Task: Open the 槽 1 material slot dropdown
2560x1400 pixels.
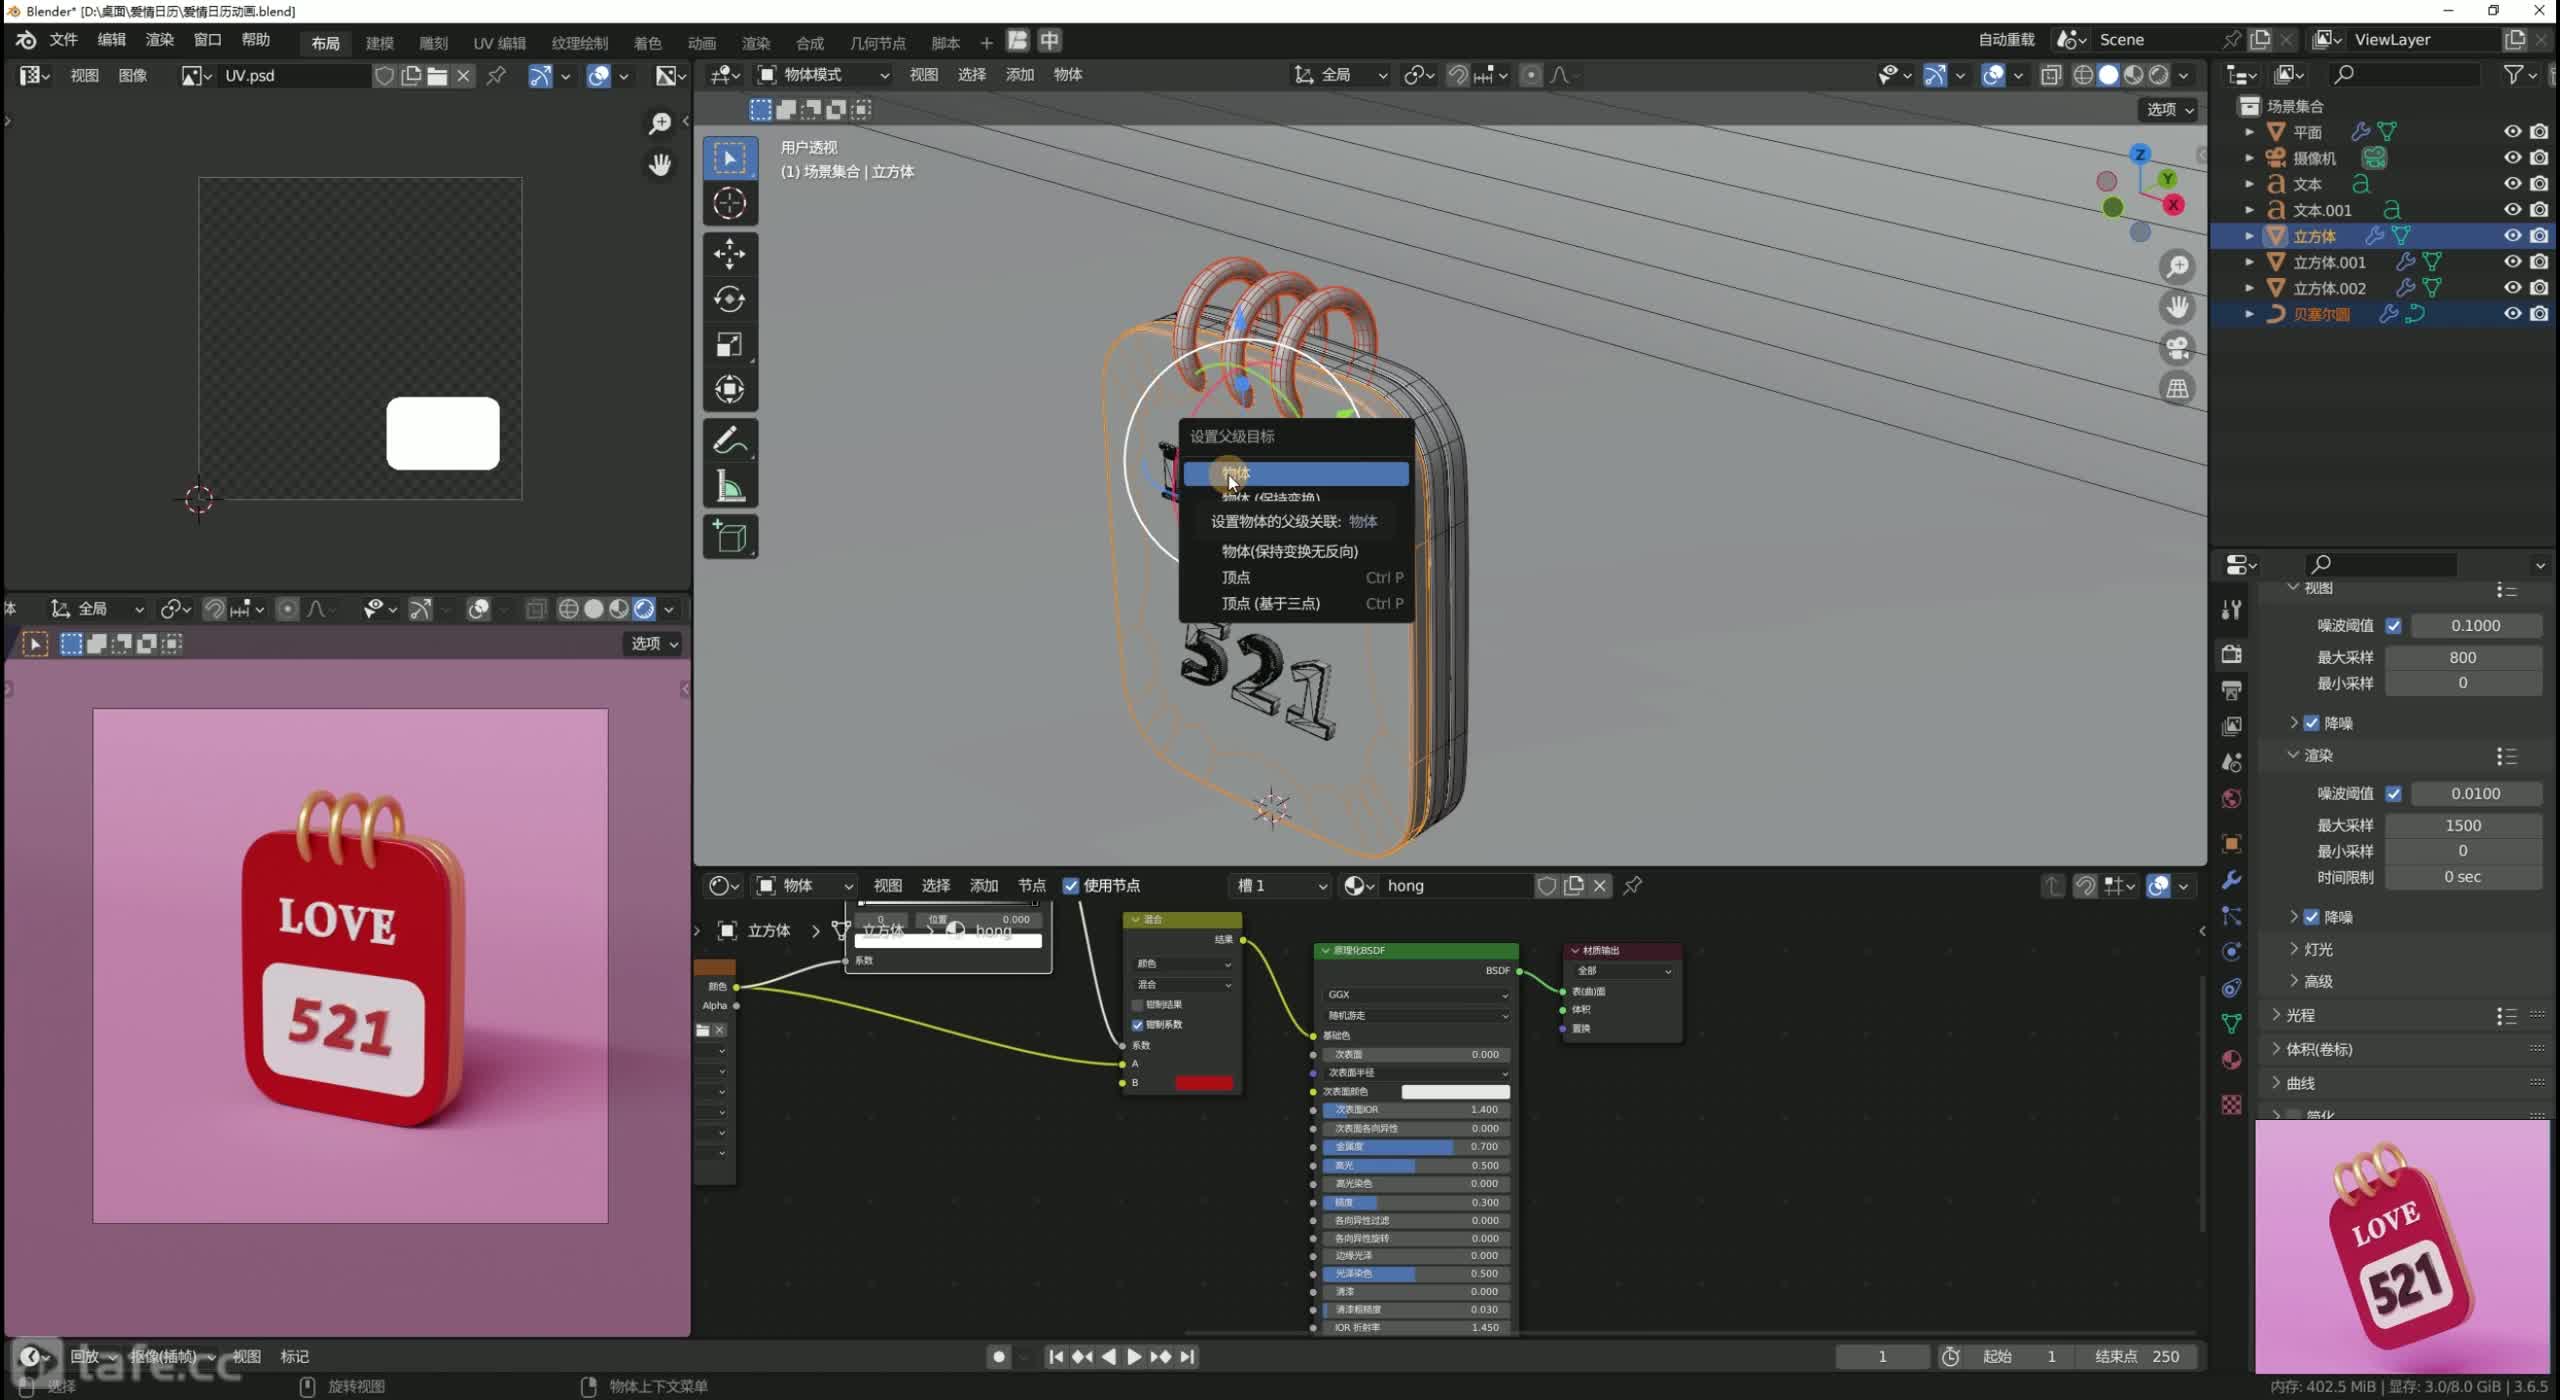Action: (1281, 886)
